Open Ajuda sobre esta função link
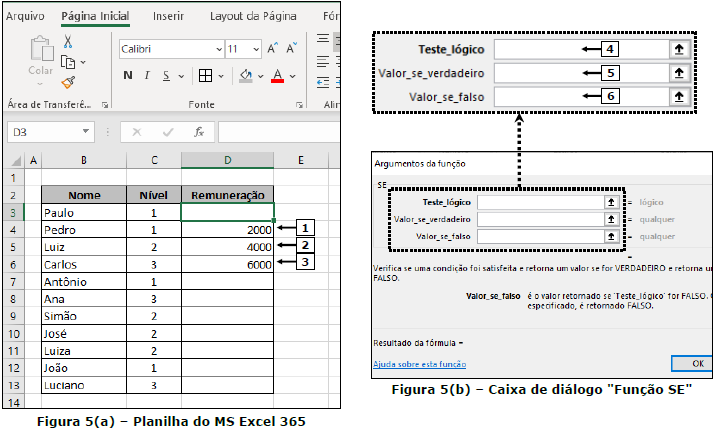 pyautogui.click(x=420, y=364)
